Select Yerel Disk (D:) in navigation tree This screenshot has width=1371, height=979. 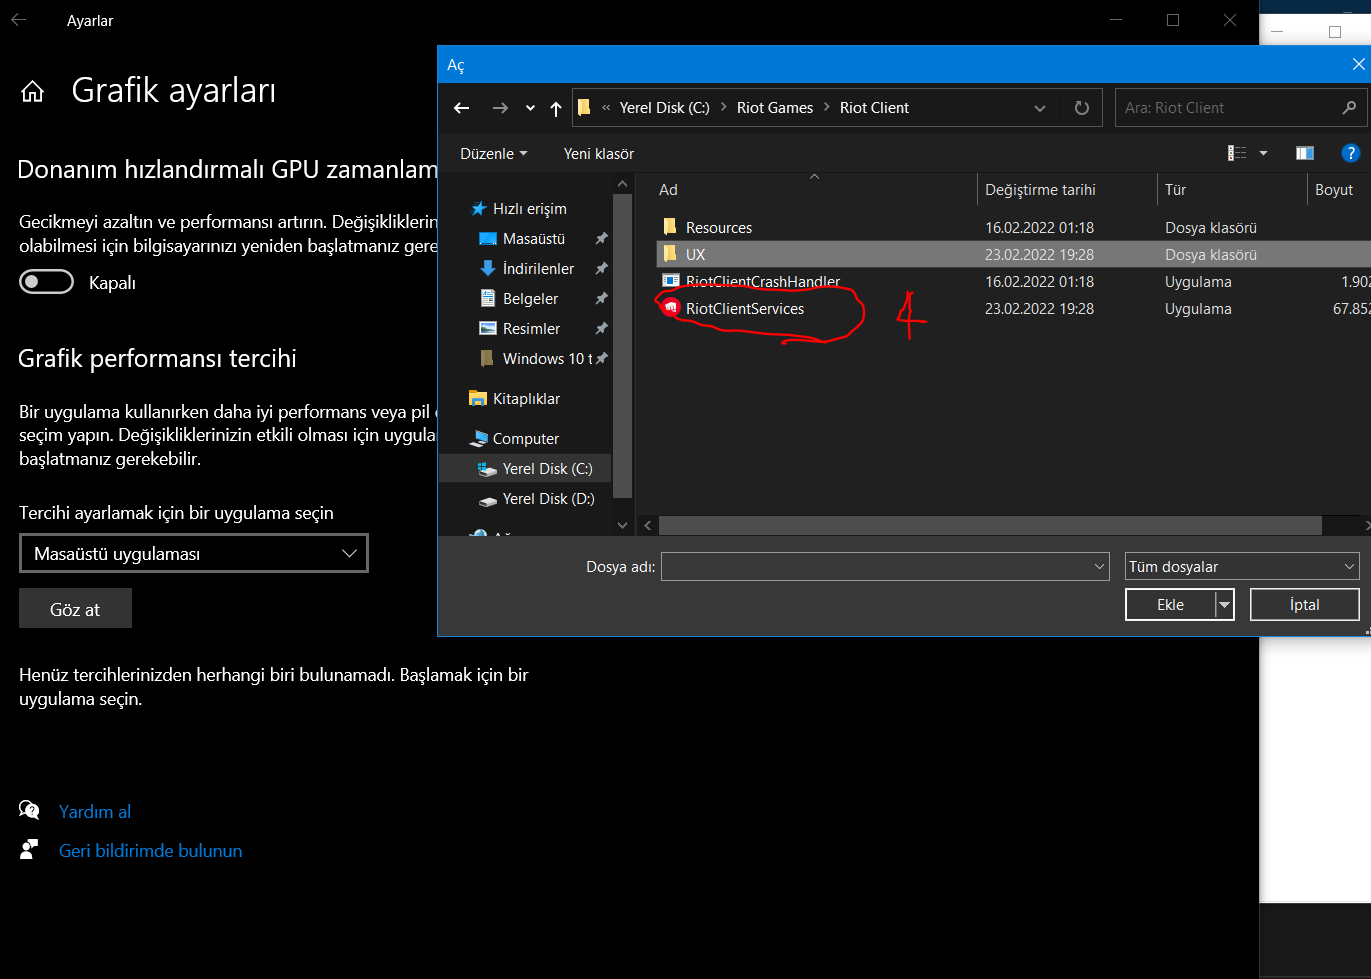click(x=548, y=499)
